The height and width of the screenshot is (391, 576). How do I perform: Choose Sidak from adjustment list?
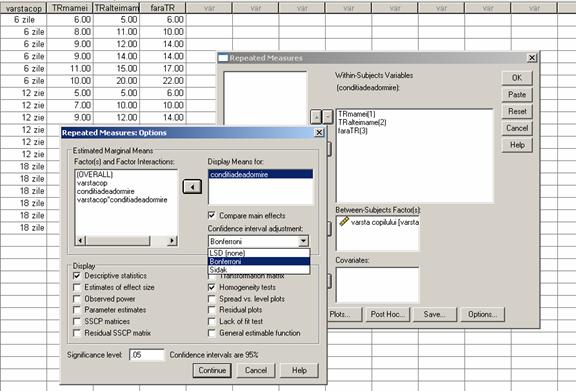(259, 269)
